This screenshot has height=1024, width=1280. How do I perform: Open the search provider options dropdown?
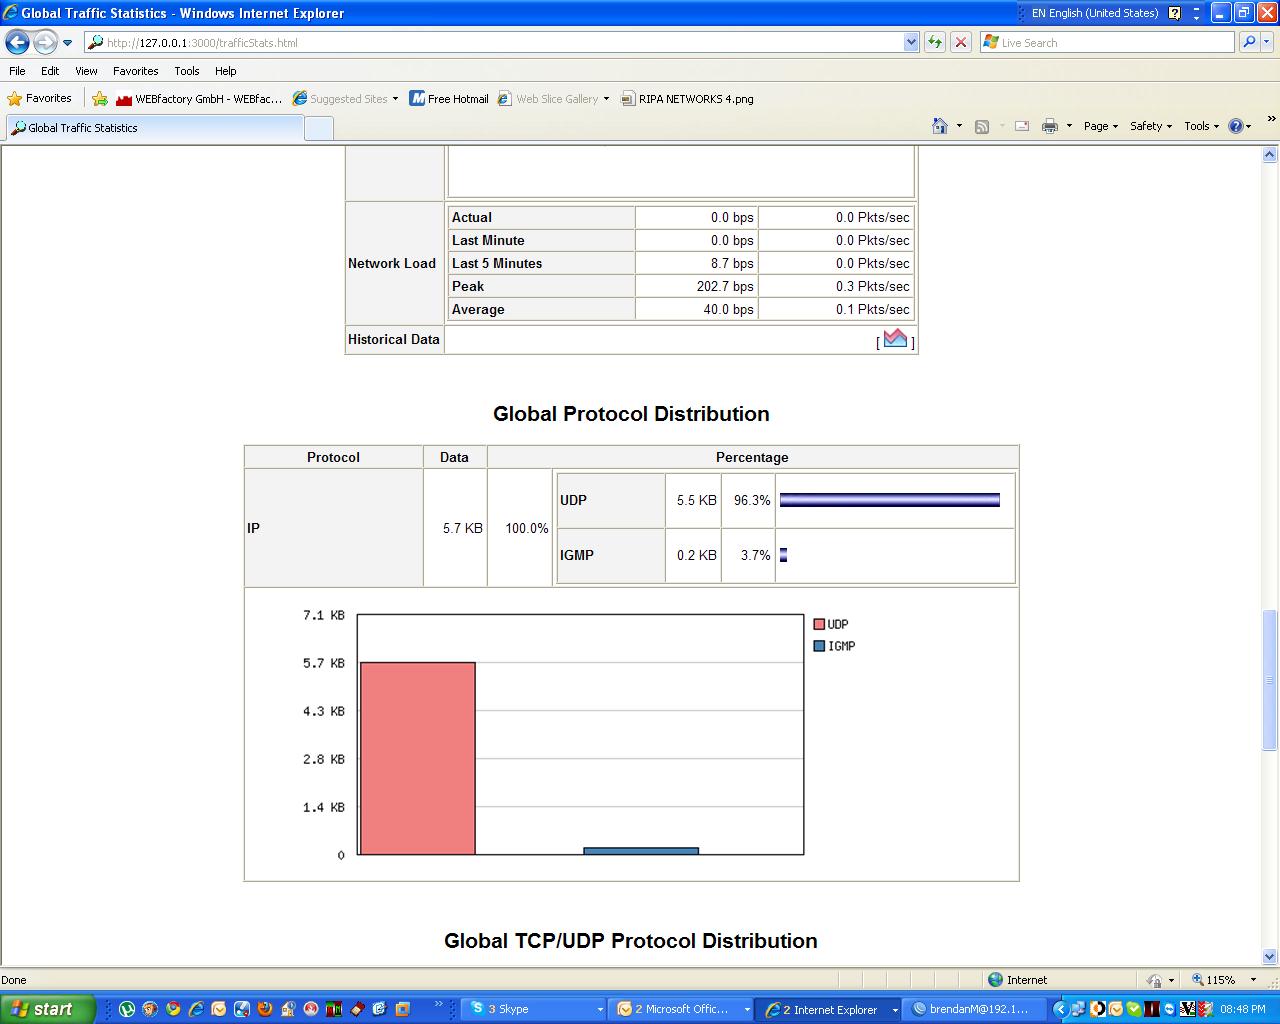point(1268,42)
